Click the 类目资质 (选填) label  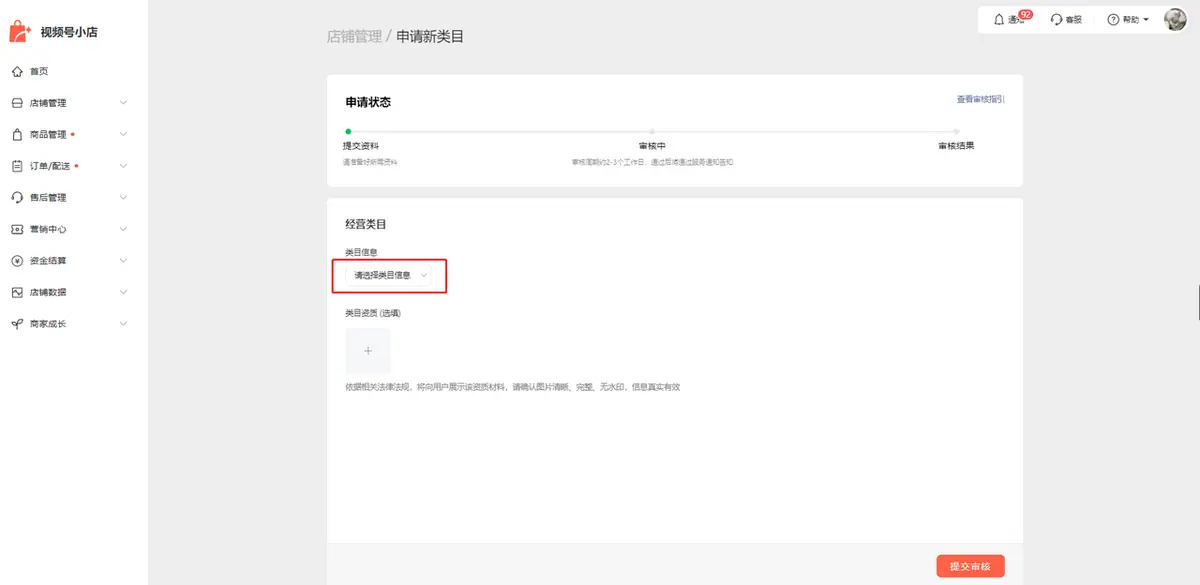pos(372,313)
